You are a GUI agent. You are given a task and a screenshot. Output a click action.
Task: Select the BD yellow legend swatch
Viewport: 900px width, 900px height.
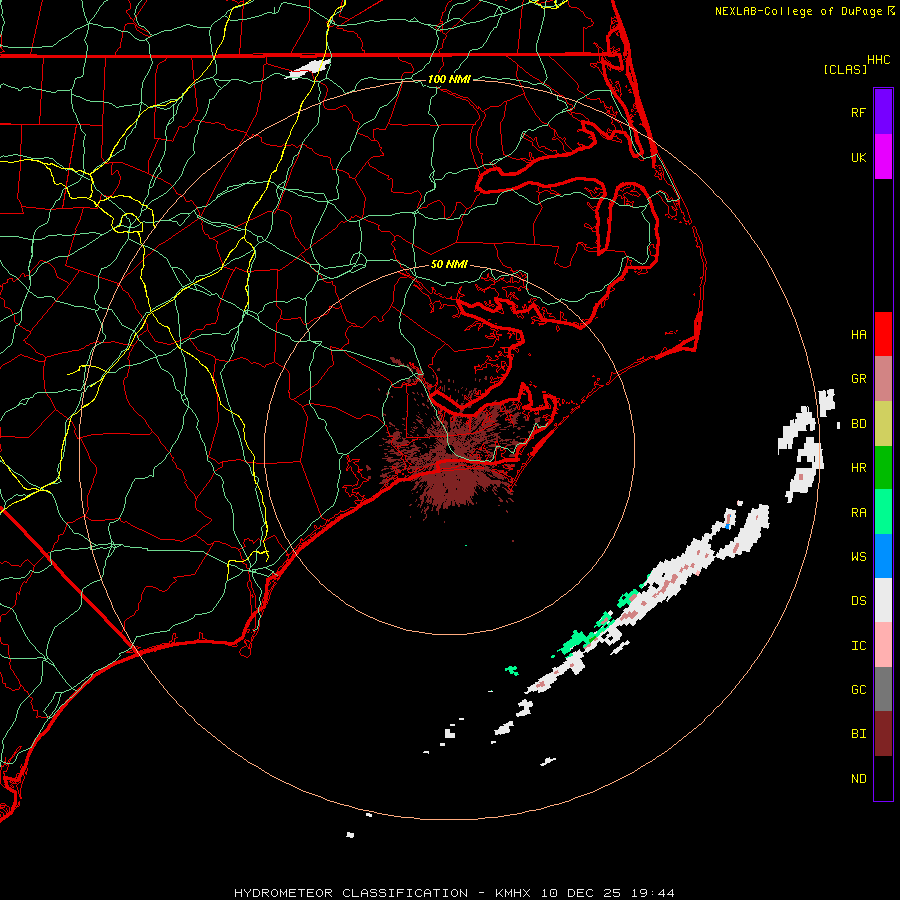click(883, 424)
